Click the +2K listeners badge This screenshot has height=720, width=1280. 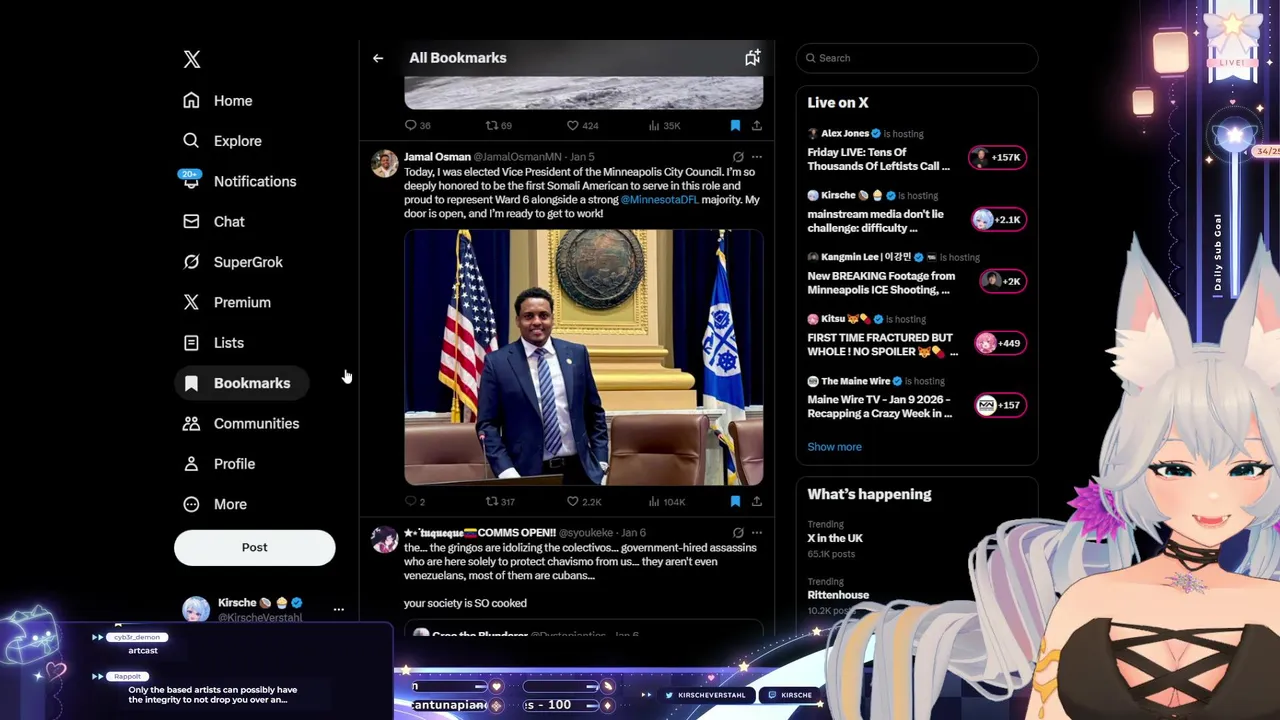point(1002,281)
